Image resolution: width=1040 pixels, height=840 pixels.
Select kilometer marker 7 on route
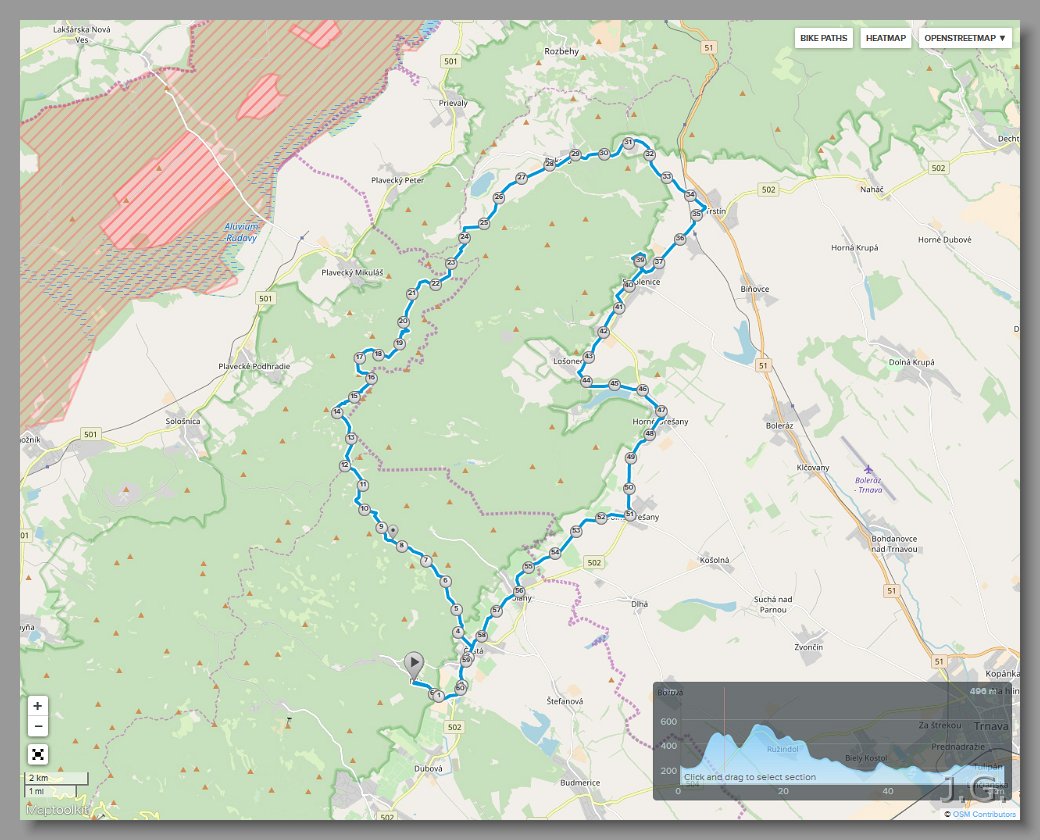[x=426, y=561]
